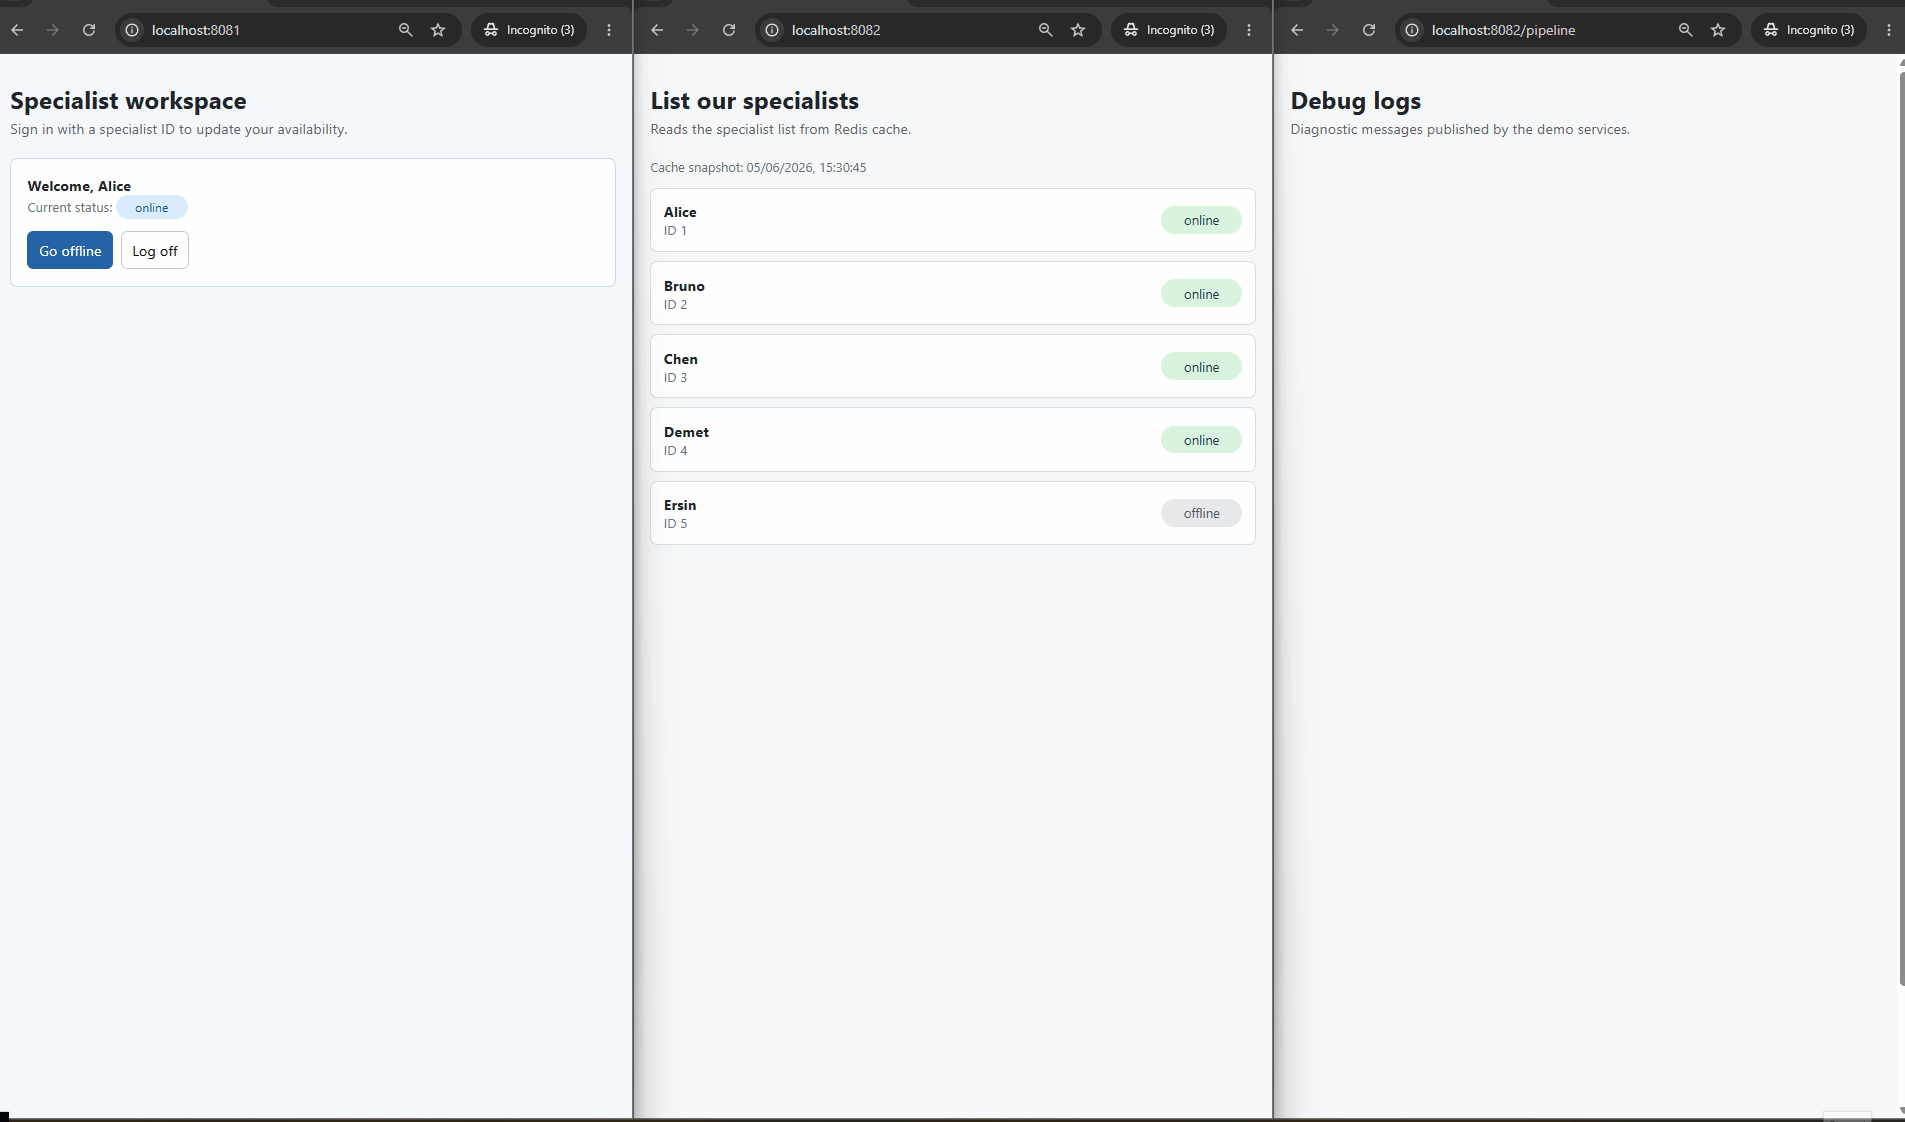Click Back arrow in pipeline window

pyautogui.click(x=1297, y=30)
